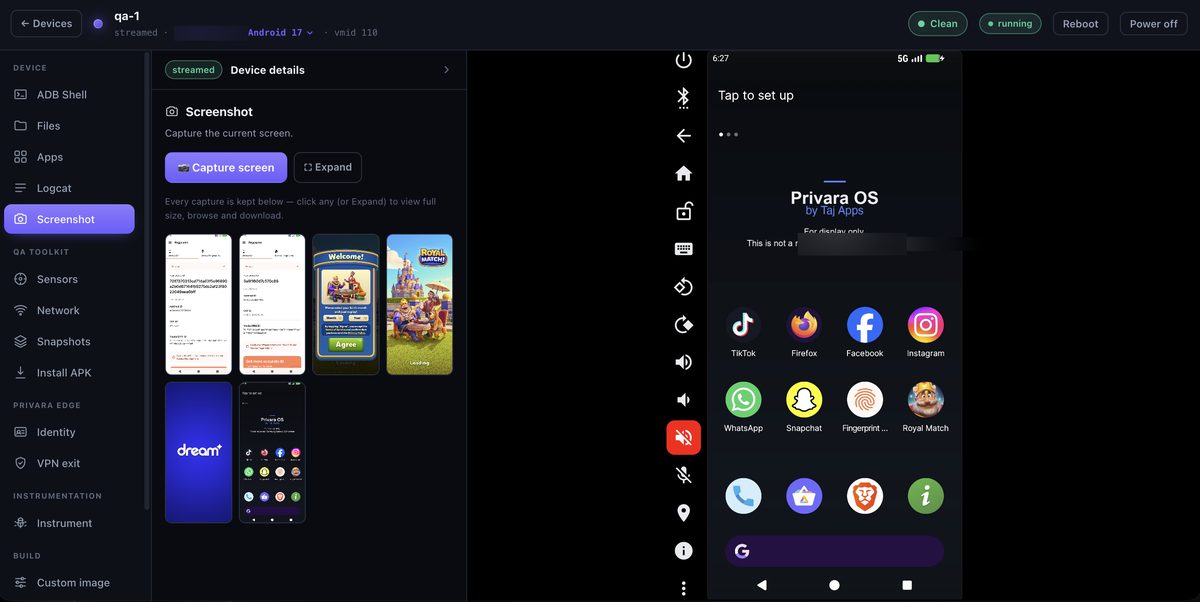Toggle the microphone mute icon
The height and width of the screenshot is (602, 1200).
pyautogui.click(x=684, y=475)
